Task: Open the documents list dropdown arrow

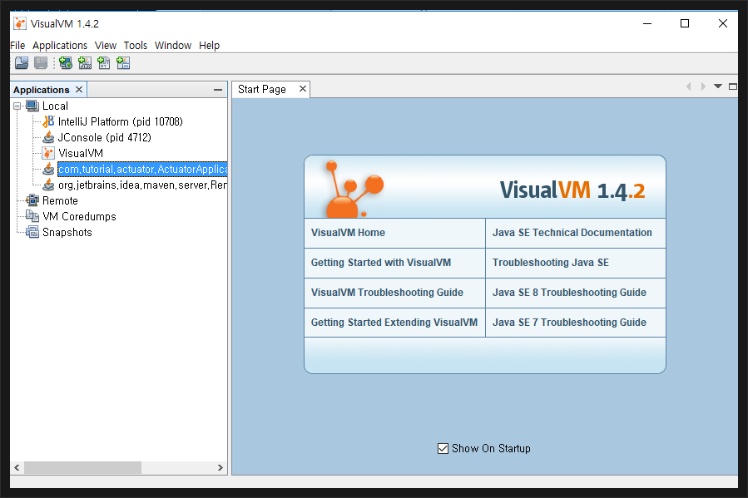Action: click(717, 86)
